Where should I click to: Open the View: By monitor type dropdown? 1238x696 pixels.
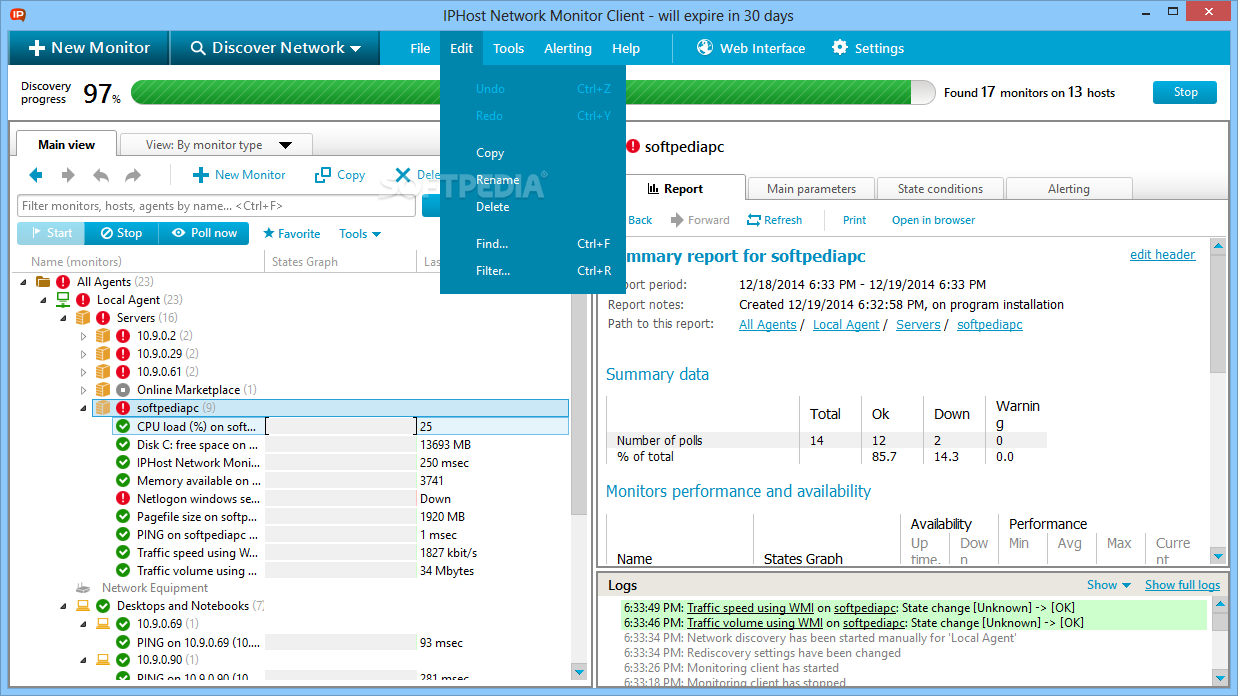coord(216,145)
